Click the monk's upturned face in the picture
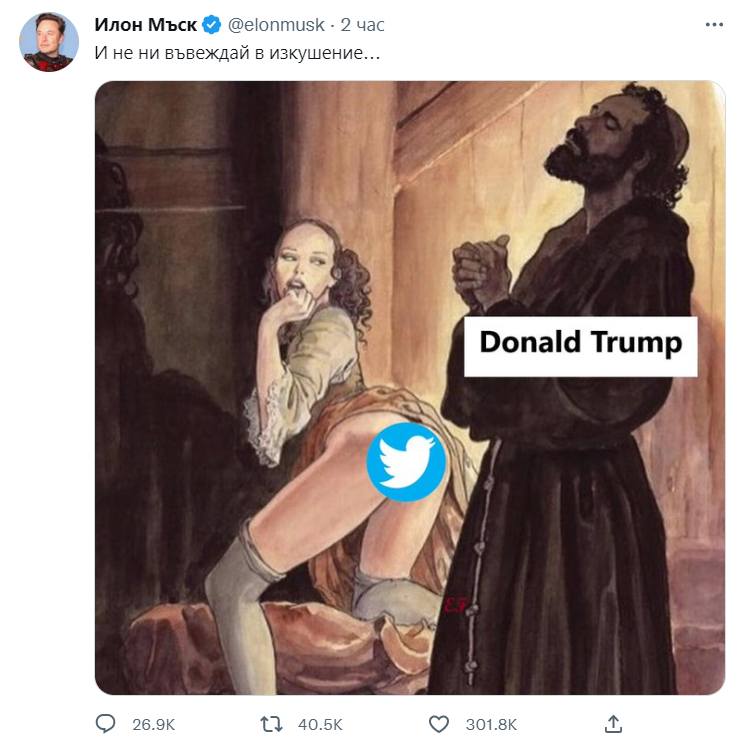Image resolution: width=745 pixels, height=745 pixels. point(579,150)
